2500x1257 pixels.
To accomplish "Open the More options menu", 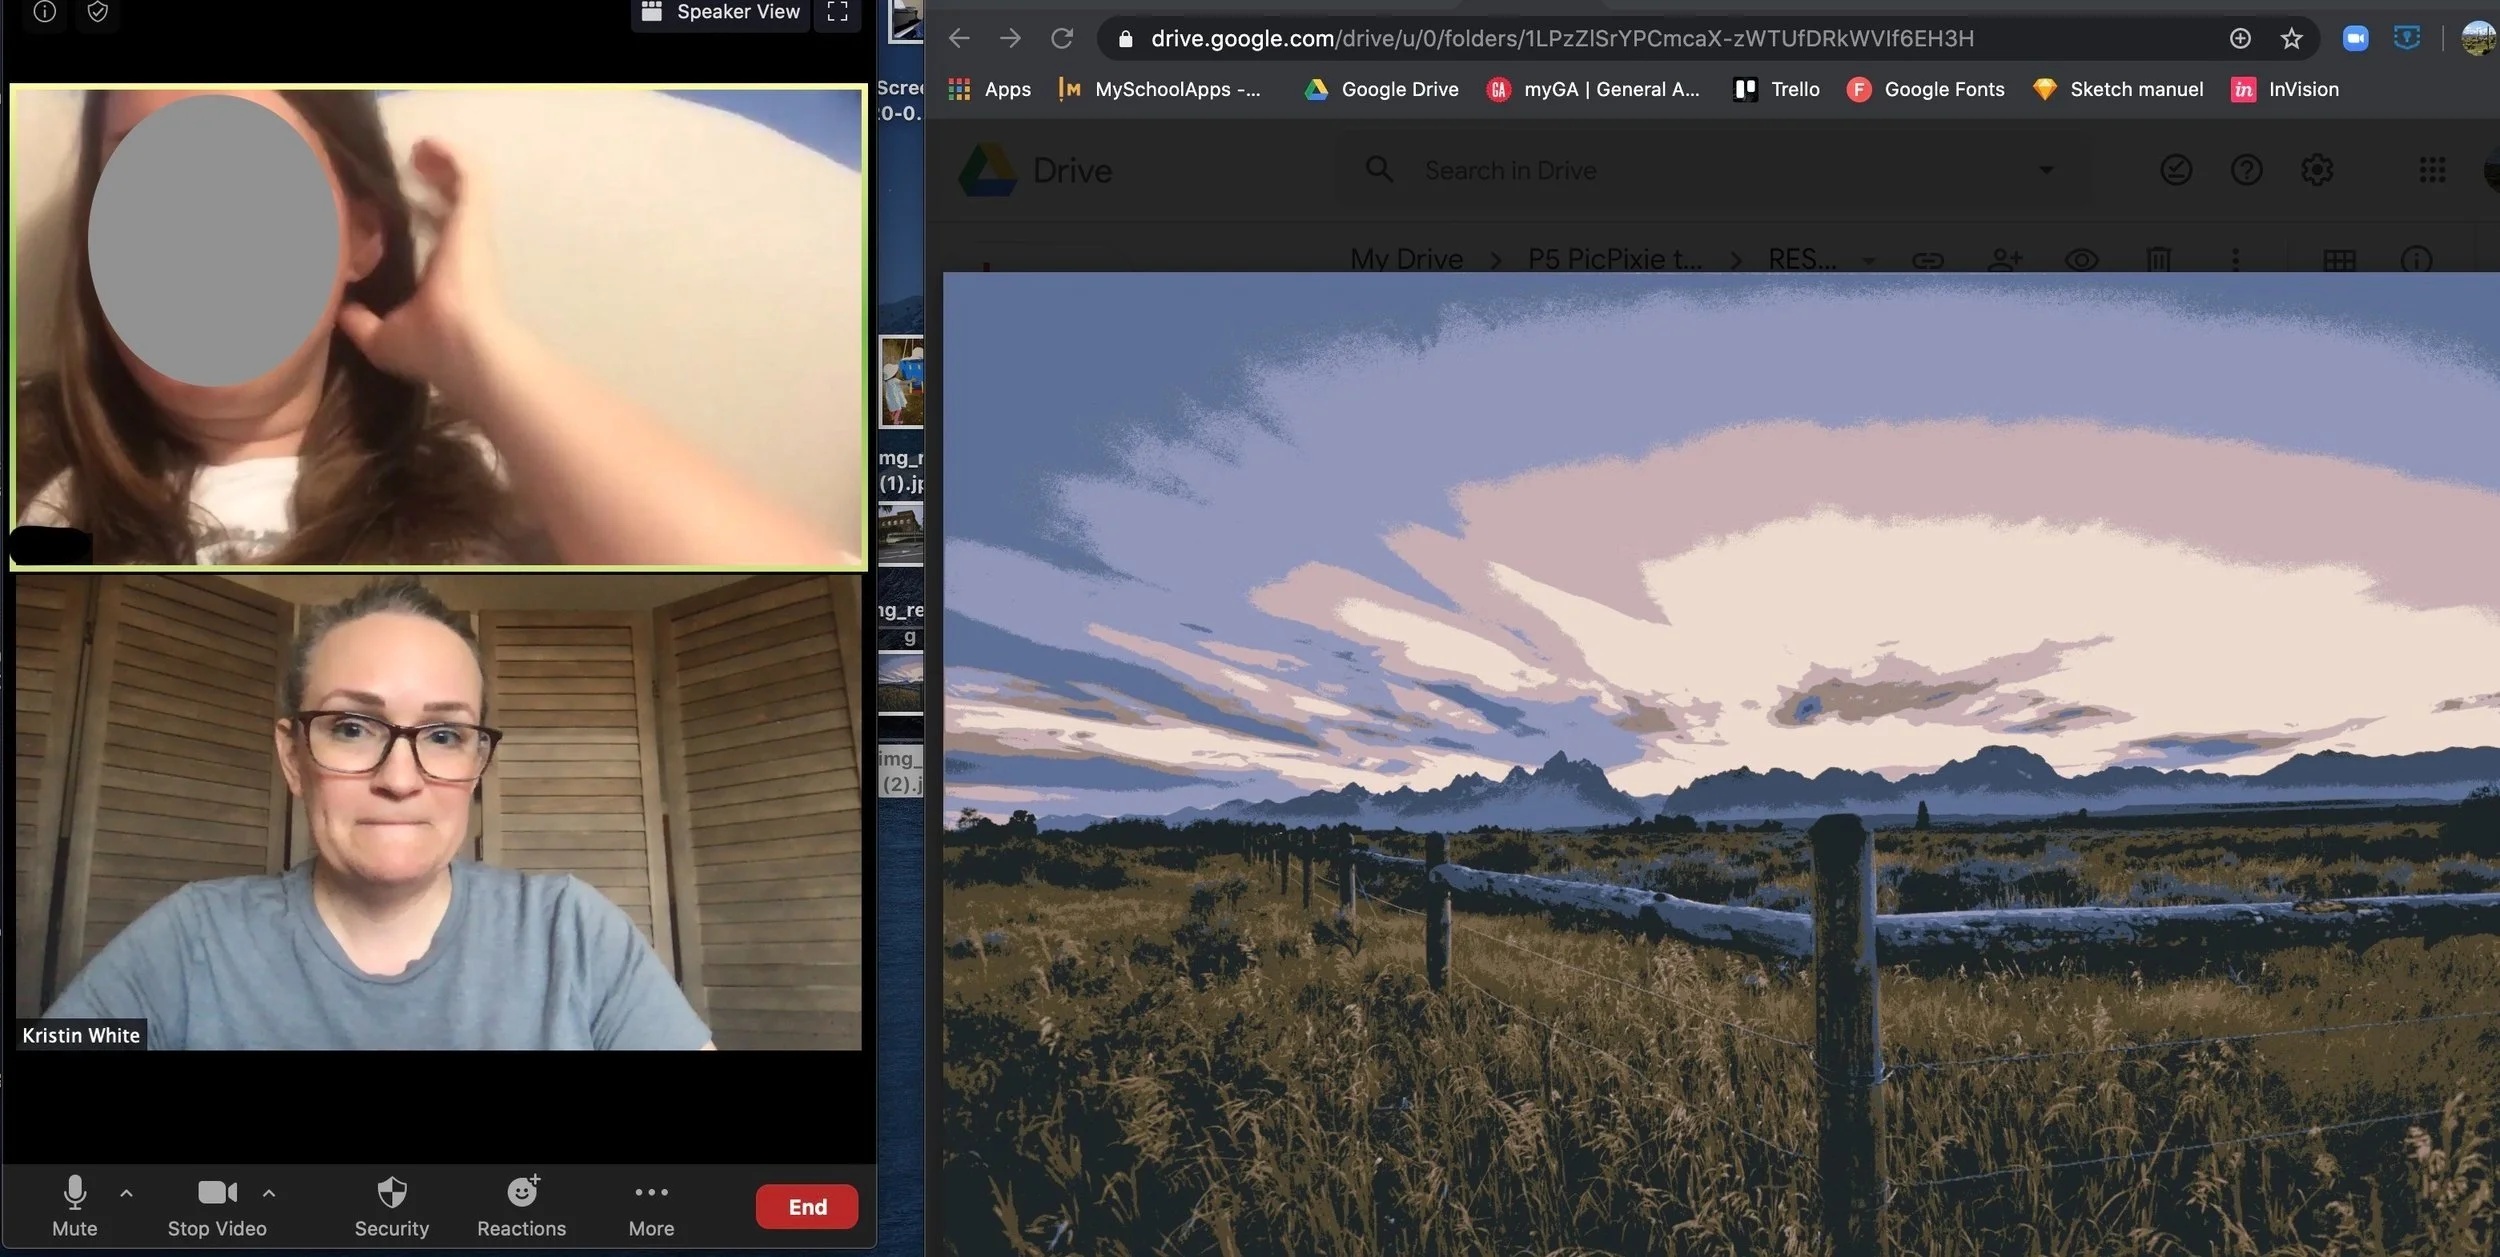I will 651,1205.
